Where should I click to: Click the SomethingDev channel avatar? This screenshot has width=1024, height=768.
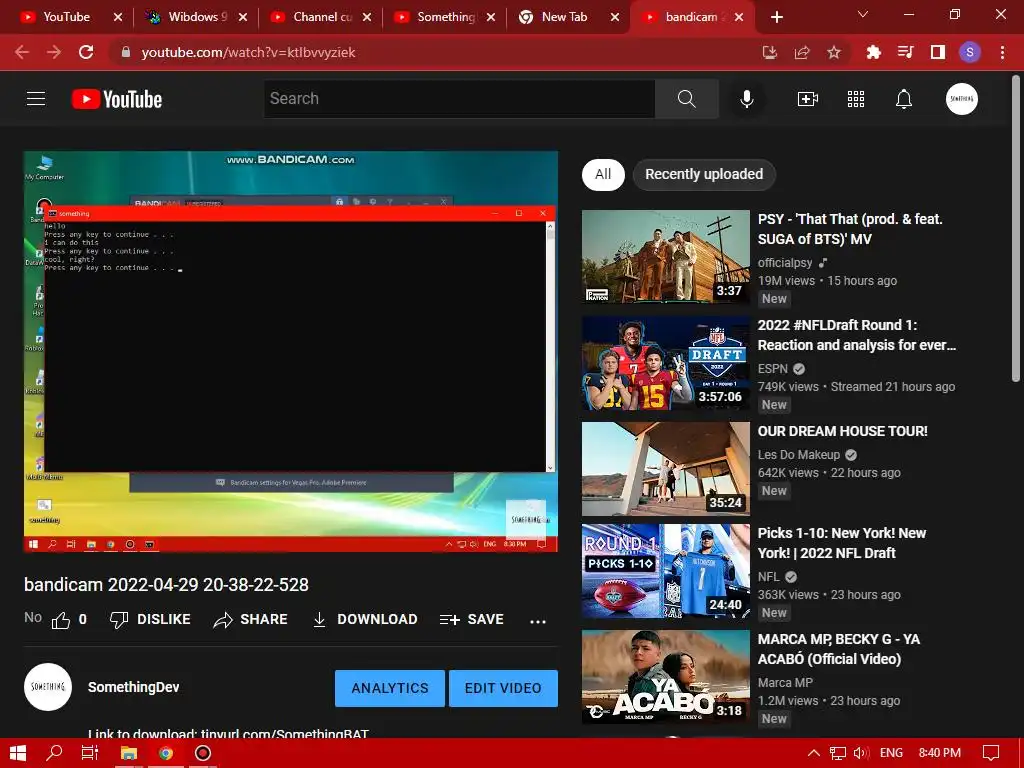click(x=48, y=687)
